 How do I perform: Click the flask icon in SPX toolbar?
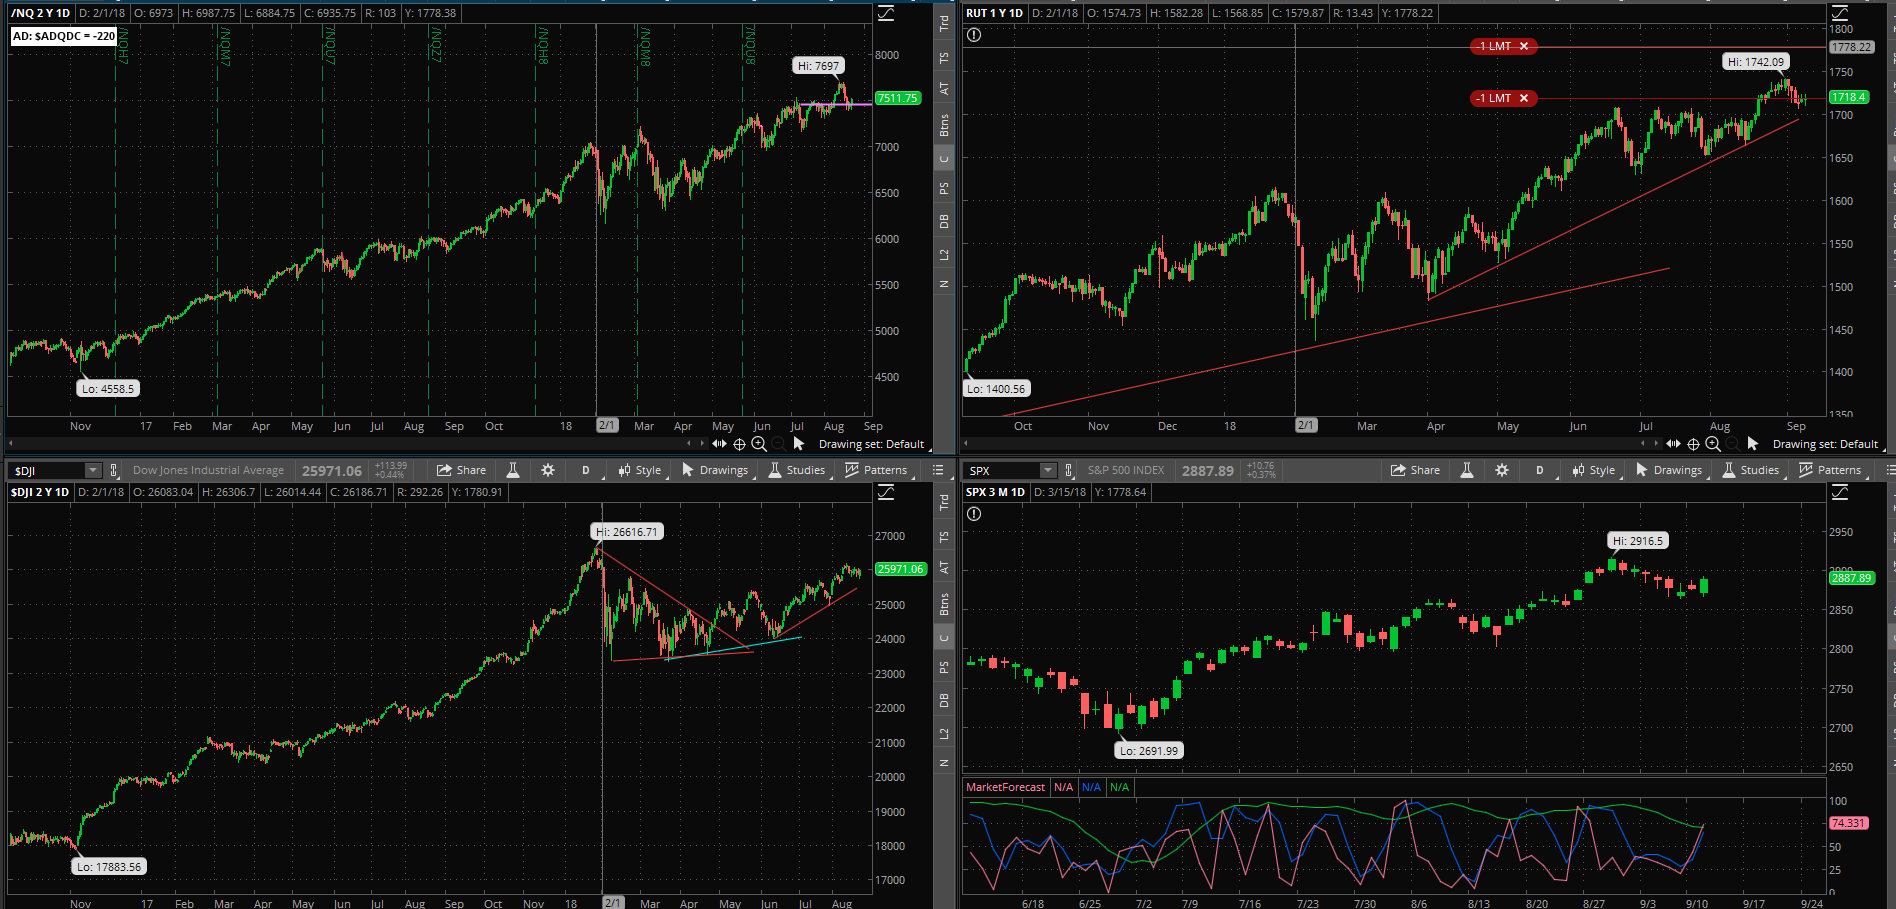(1467, 470)
